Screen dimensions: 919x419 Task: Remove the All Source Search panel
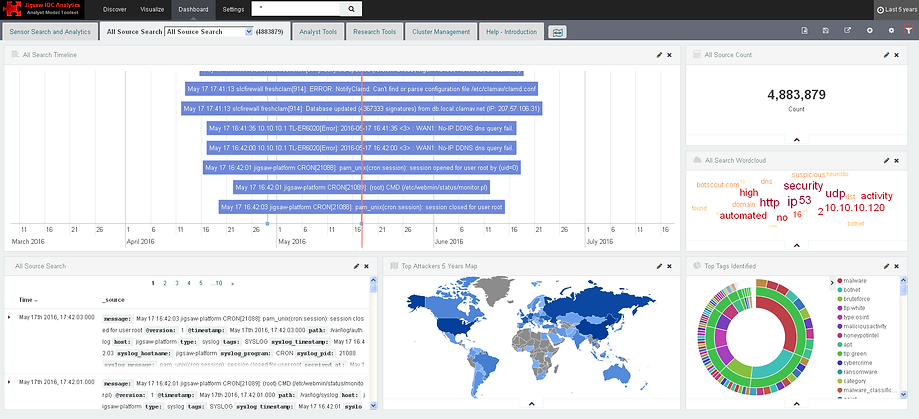366,266
